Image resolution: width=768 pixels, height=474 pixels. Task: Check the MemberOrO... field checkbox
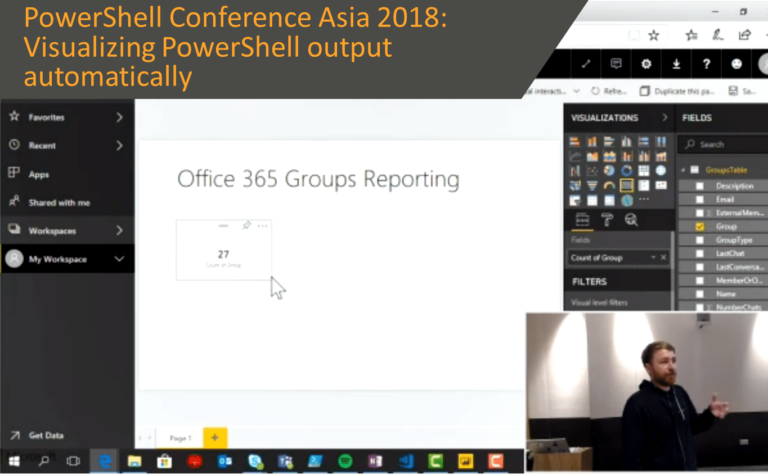coord(699,281)
